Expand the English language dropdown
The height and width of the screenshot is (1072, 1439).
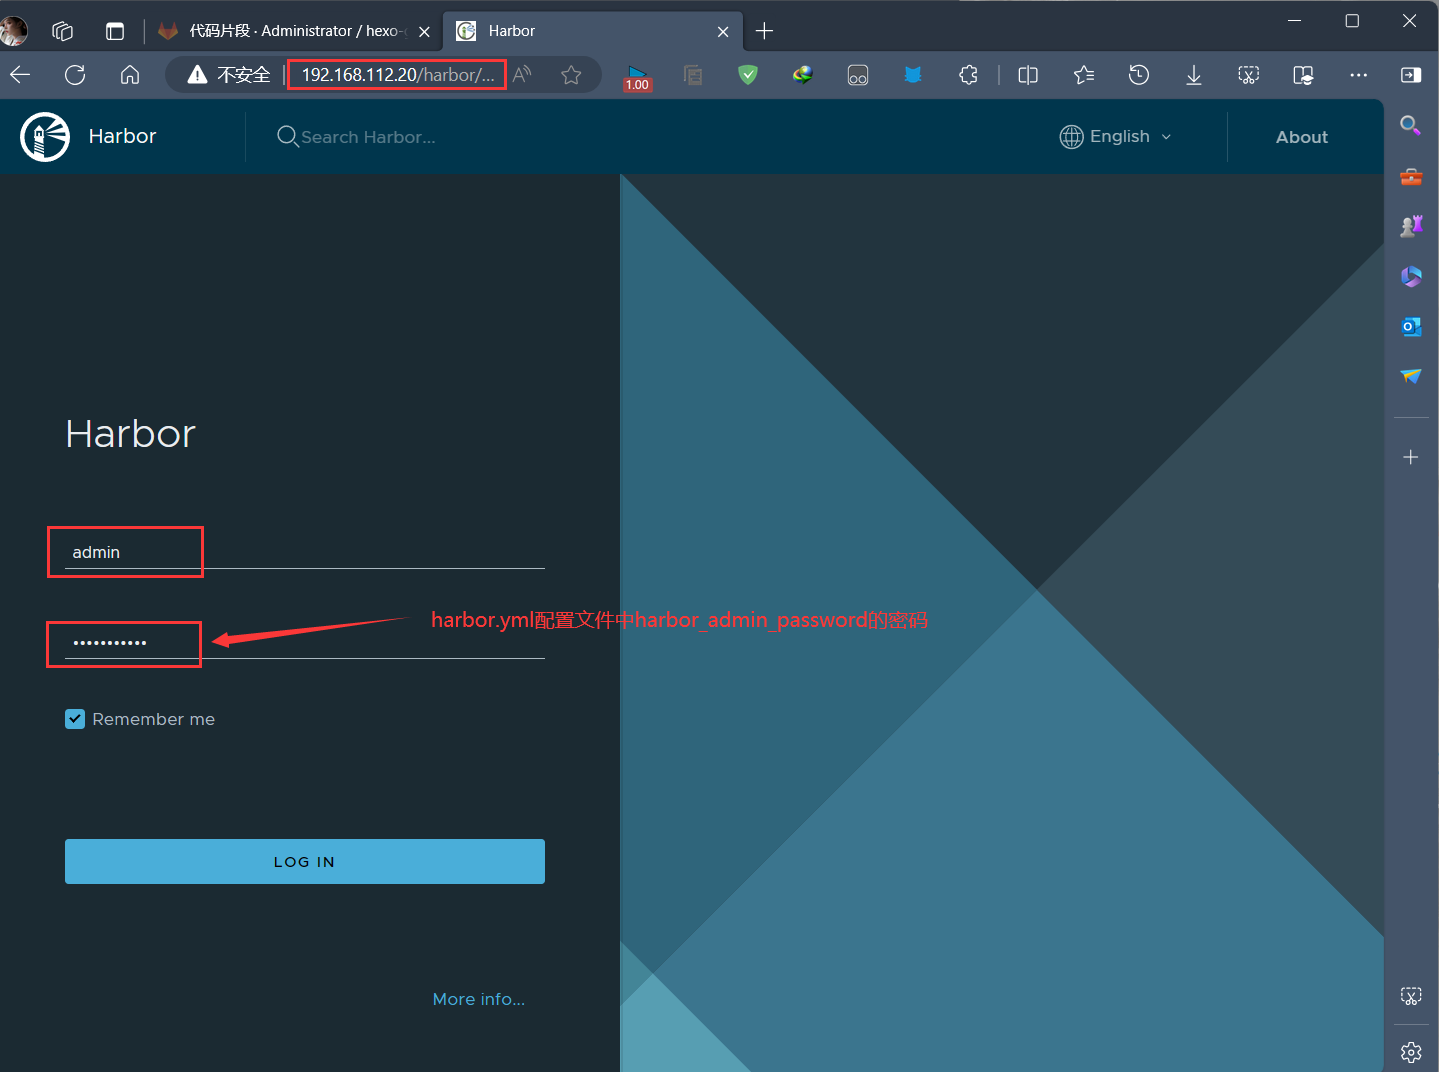click(x=1116, y=137)
